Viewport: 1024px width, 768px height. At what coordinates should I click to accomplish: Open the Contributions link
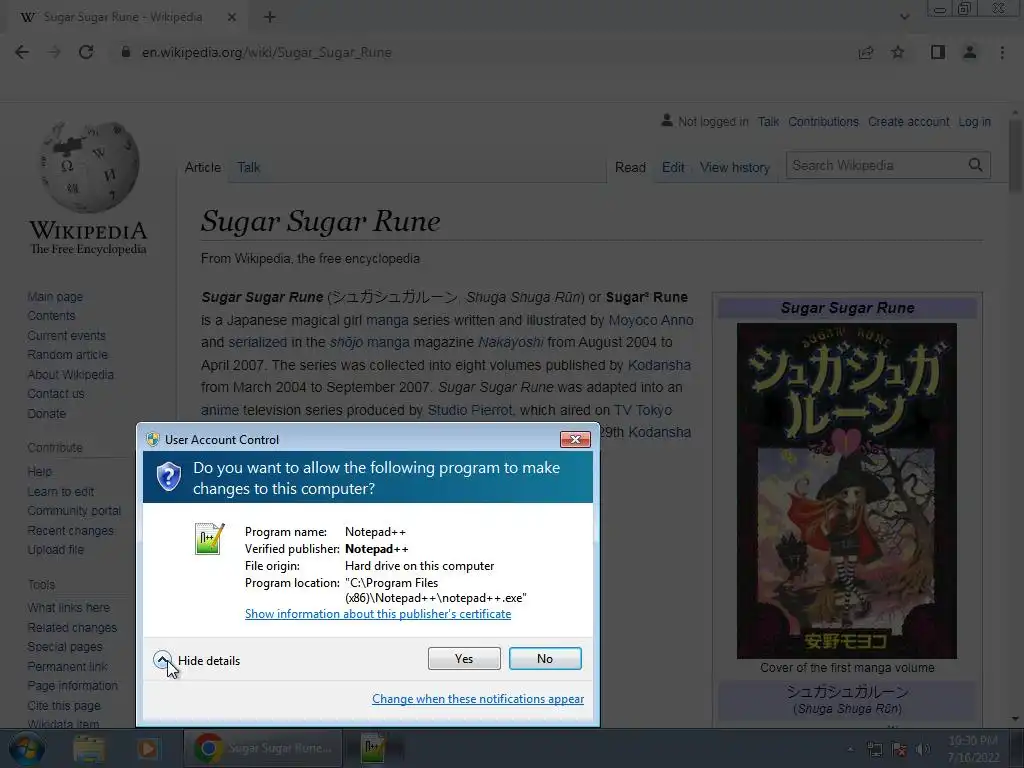(x=823, y=121)
